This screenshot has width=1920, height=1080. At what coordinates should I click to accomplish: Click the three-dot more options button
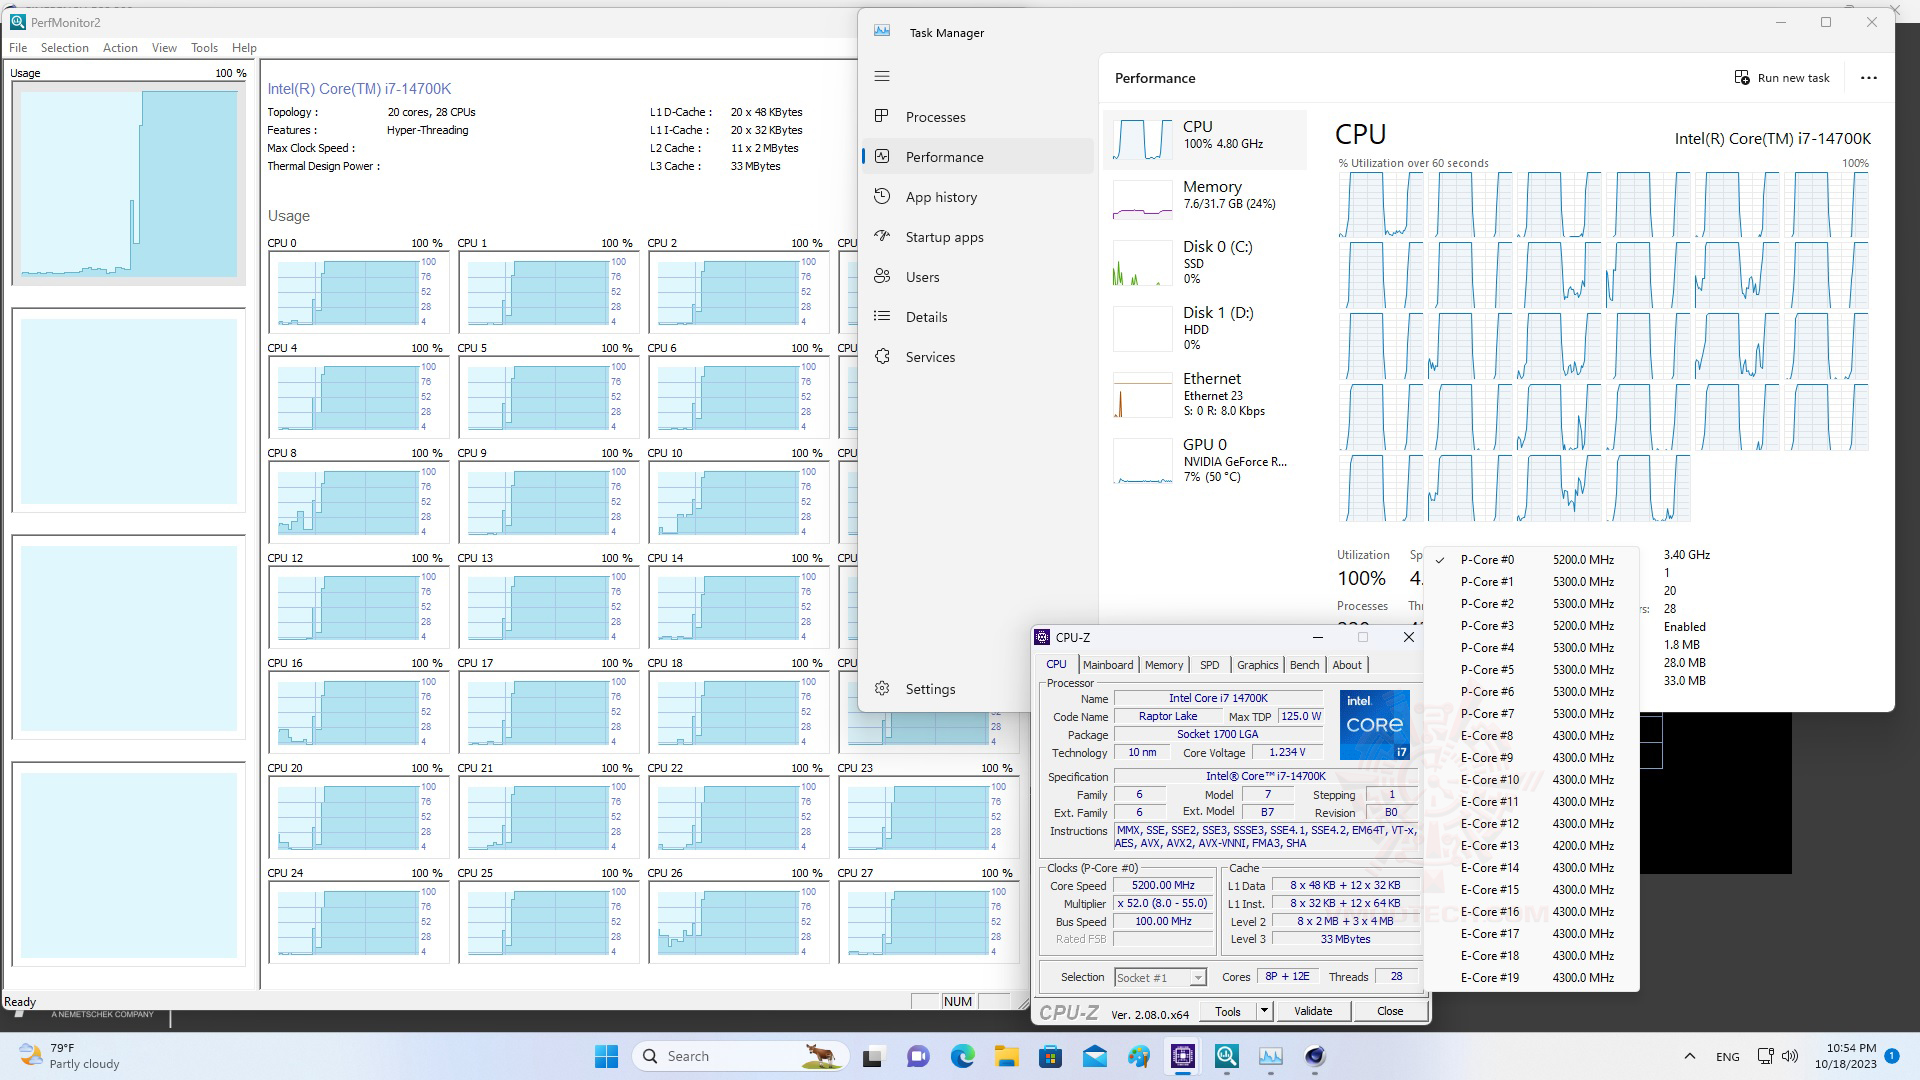coord(1868,78)
